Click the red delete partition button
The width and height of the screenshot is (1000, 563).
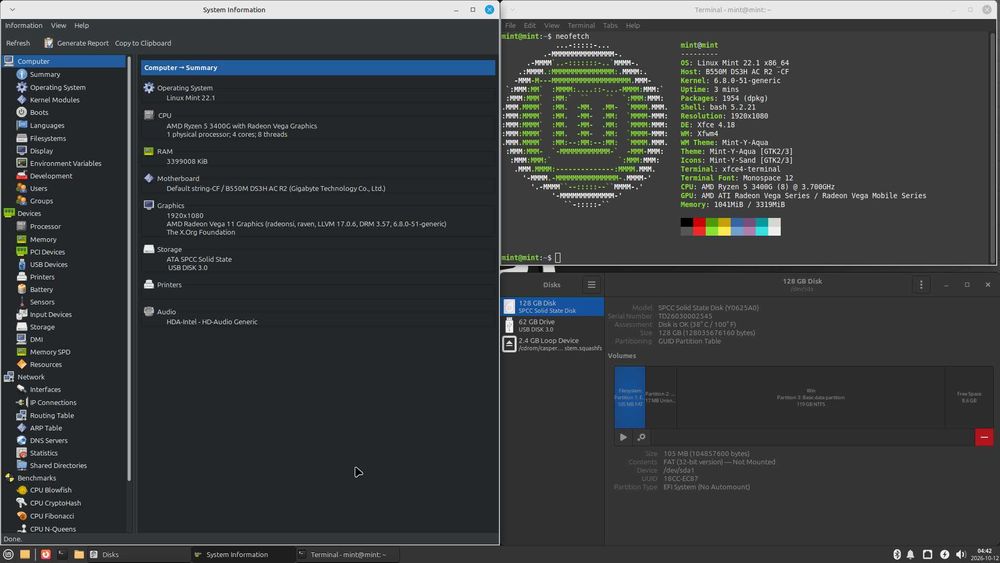(984, 437)
